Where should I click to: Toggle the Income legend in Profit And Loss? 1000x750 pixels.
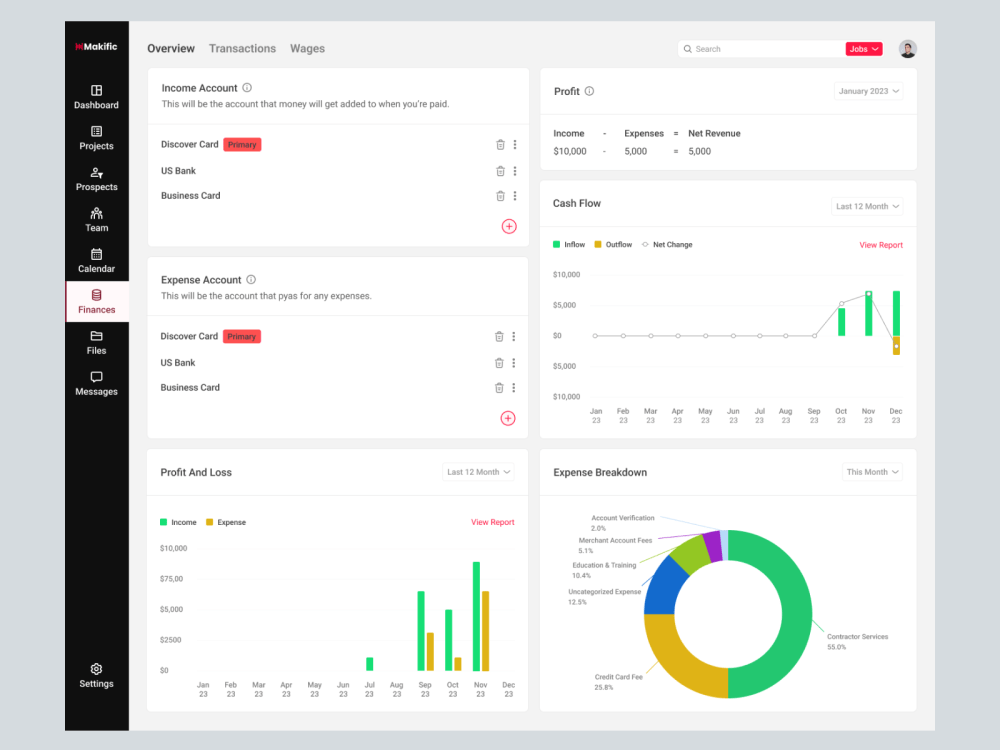(x=163, y=522)
